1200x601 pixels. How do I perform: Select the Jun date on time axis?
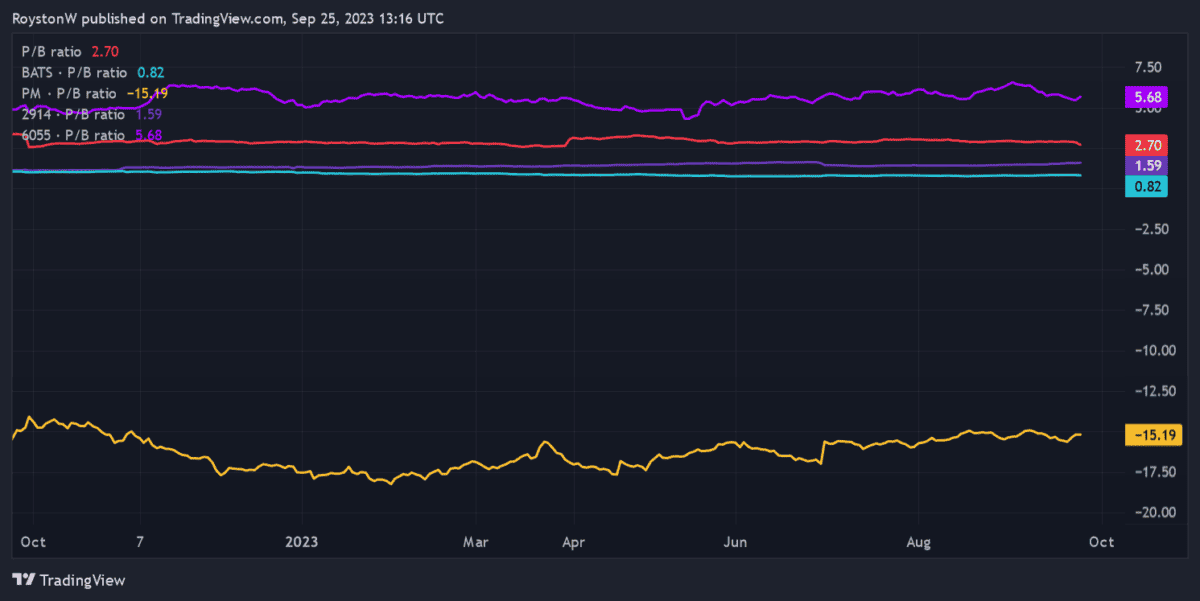tap(735, 542)
